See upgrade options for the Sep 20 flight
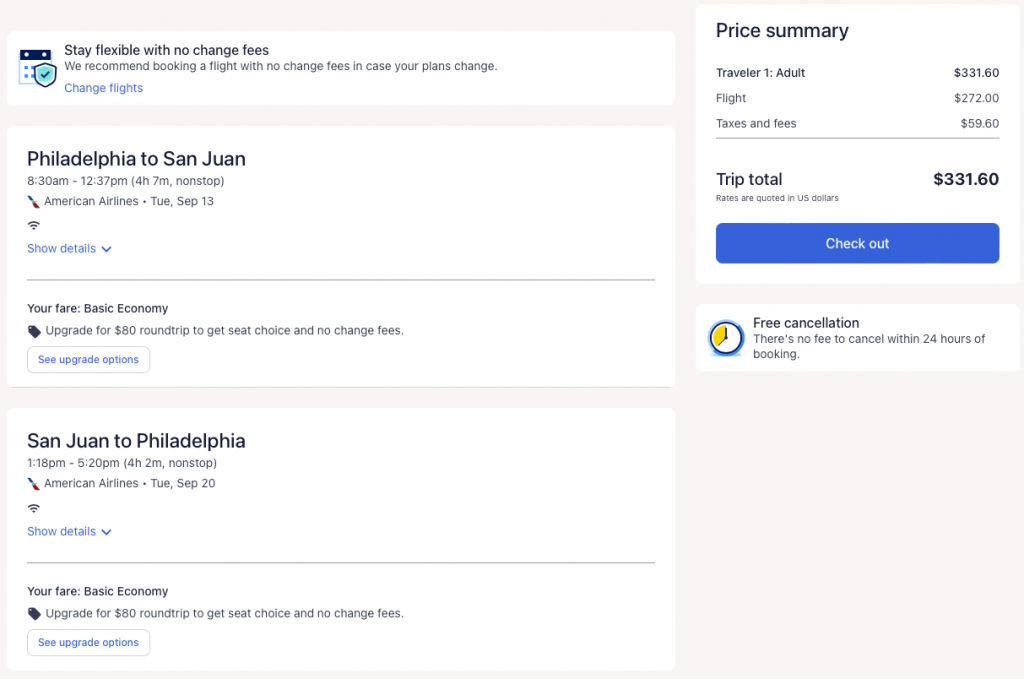Screen dimensions: 1024x679 click(88, 643)
